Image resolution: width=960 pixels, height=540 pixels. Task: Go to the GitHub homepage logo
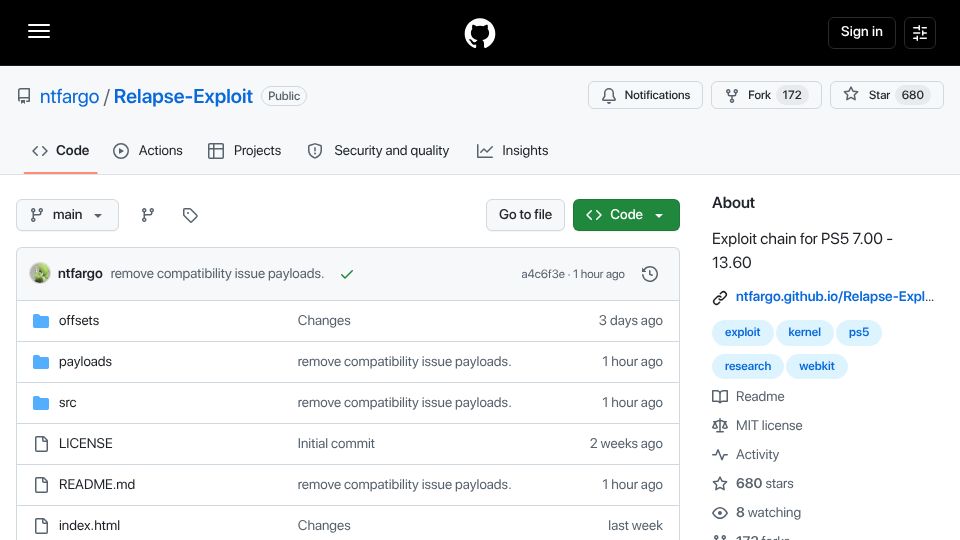click(x=479, y=33)
